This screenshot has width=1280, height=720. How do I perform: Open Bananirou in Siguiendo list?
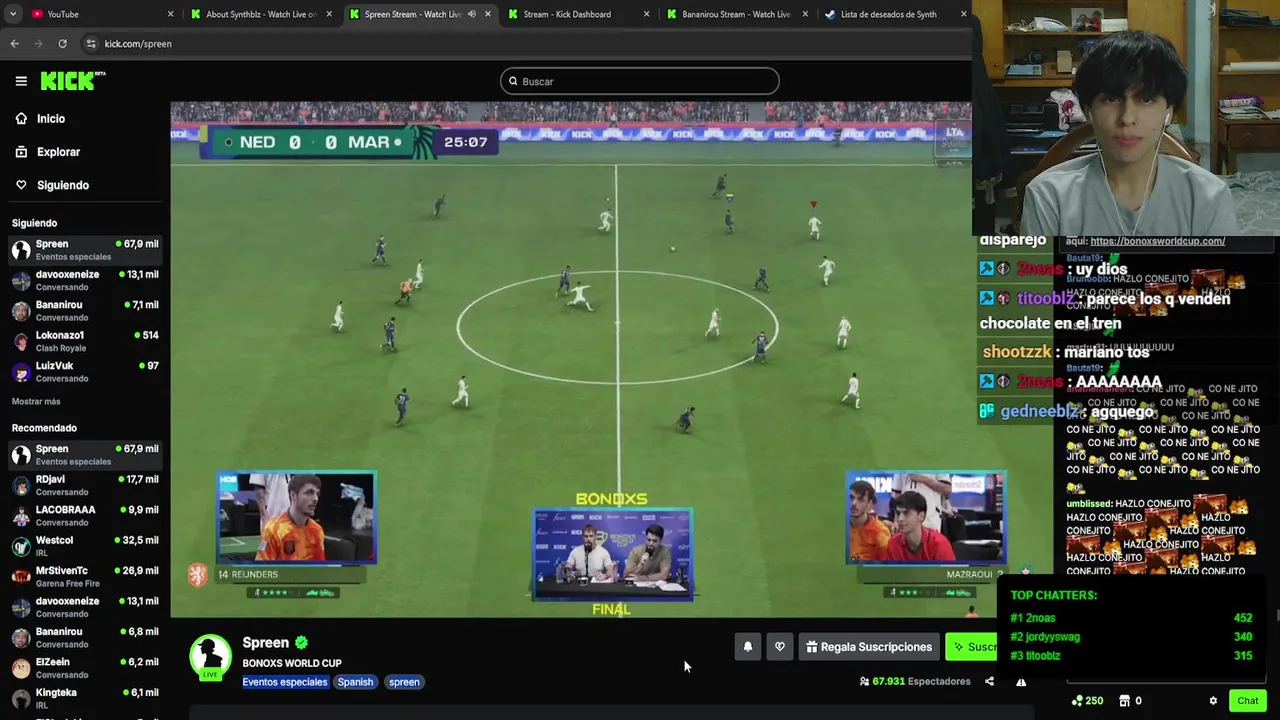[84, 310]
